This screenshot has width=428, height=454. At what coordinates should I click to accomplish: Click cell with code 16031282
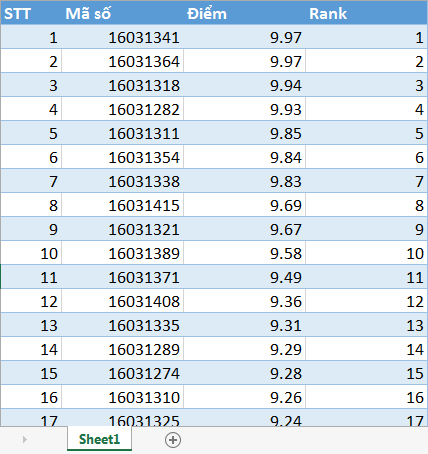(x=122, y=109)
